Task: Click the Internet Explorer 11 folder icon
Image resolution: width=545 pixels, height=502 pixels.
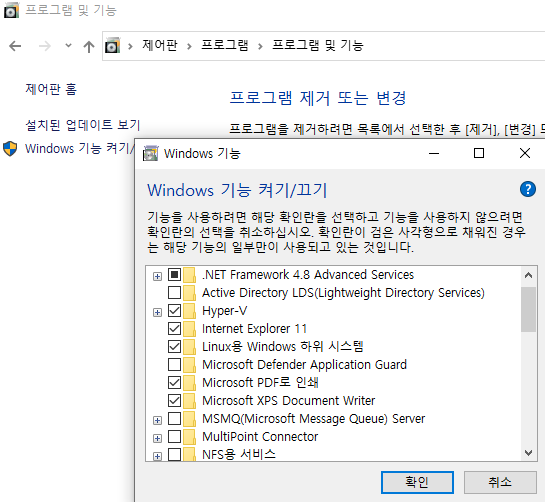Action: point(189,329)
